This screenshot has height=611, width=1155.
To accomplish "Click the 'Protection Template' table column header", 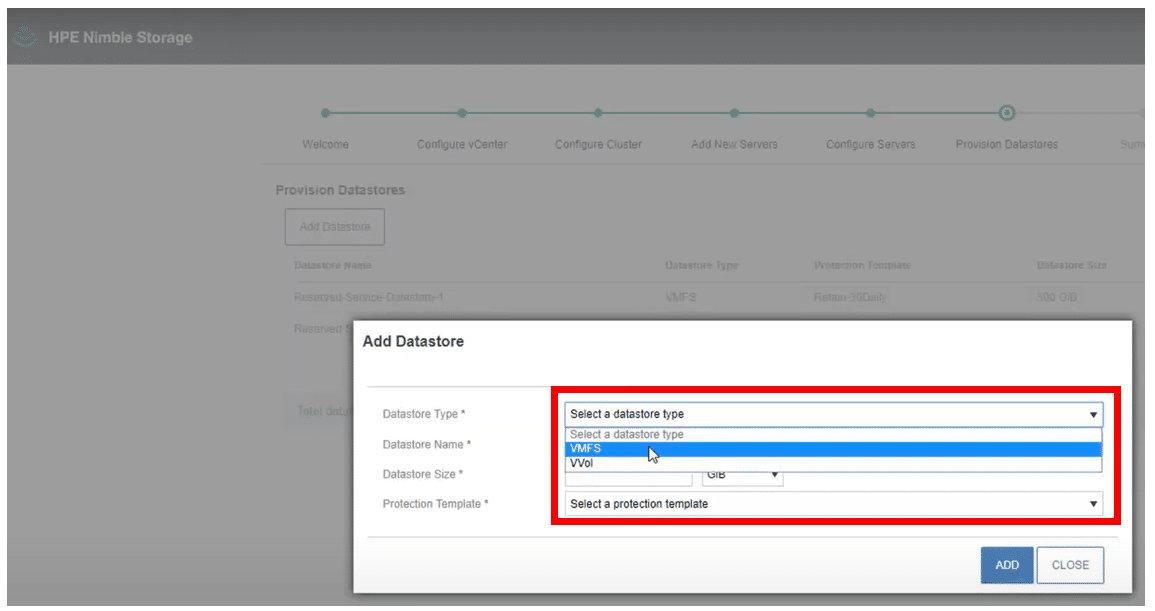I will [x=862, y=265].
